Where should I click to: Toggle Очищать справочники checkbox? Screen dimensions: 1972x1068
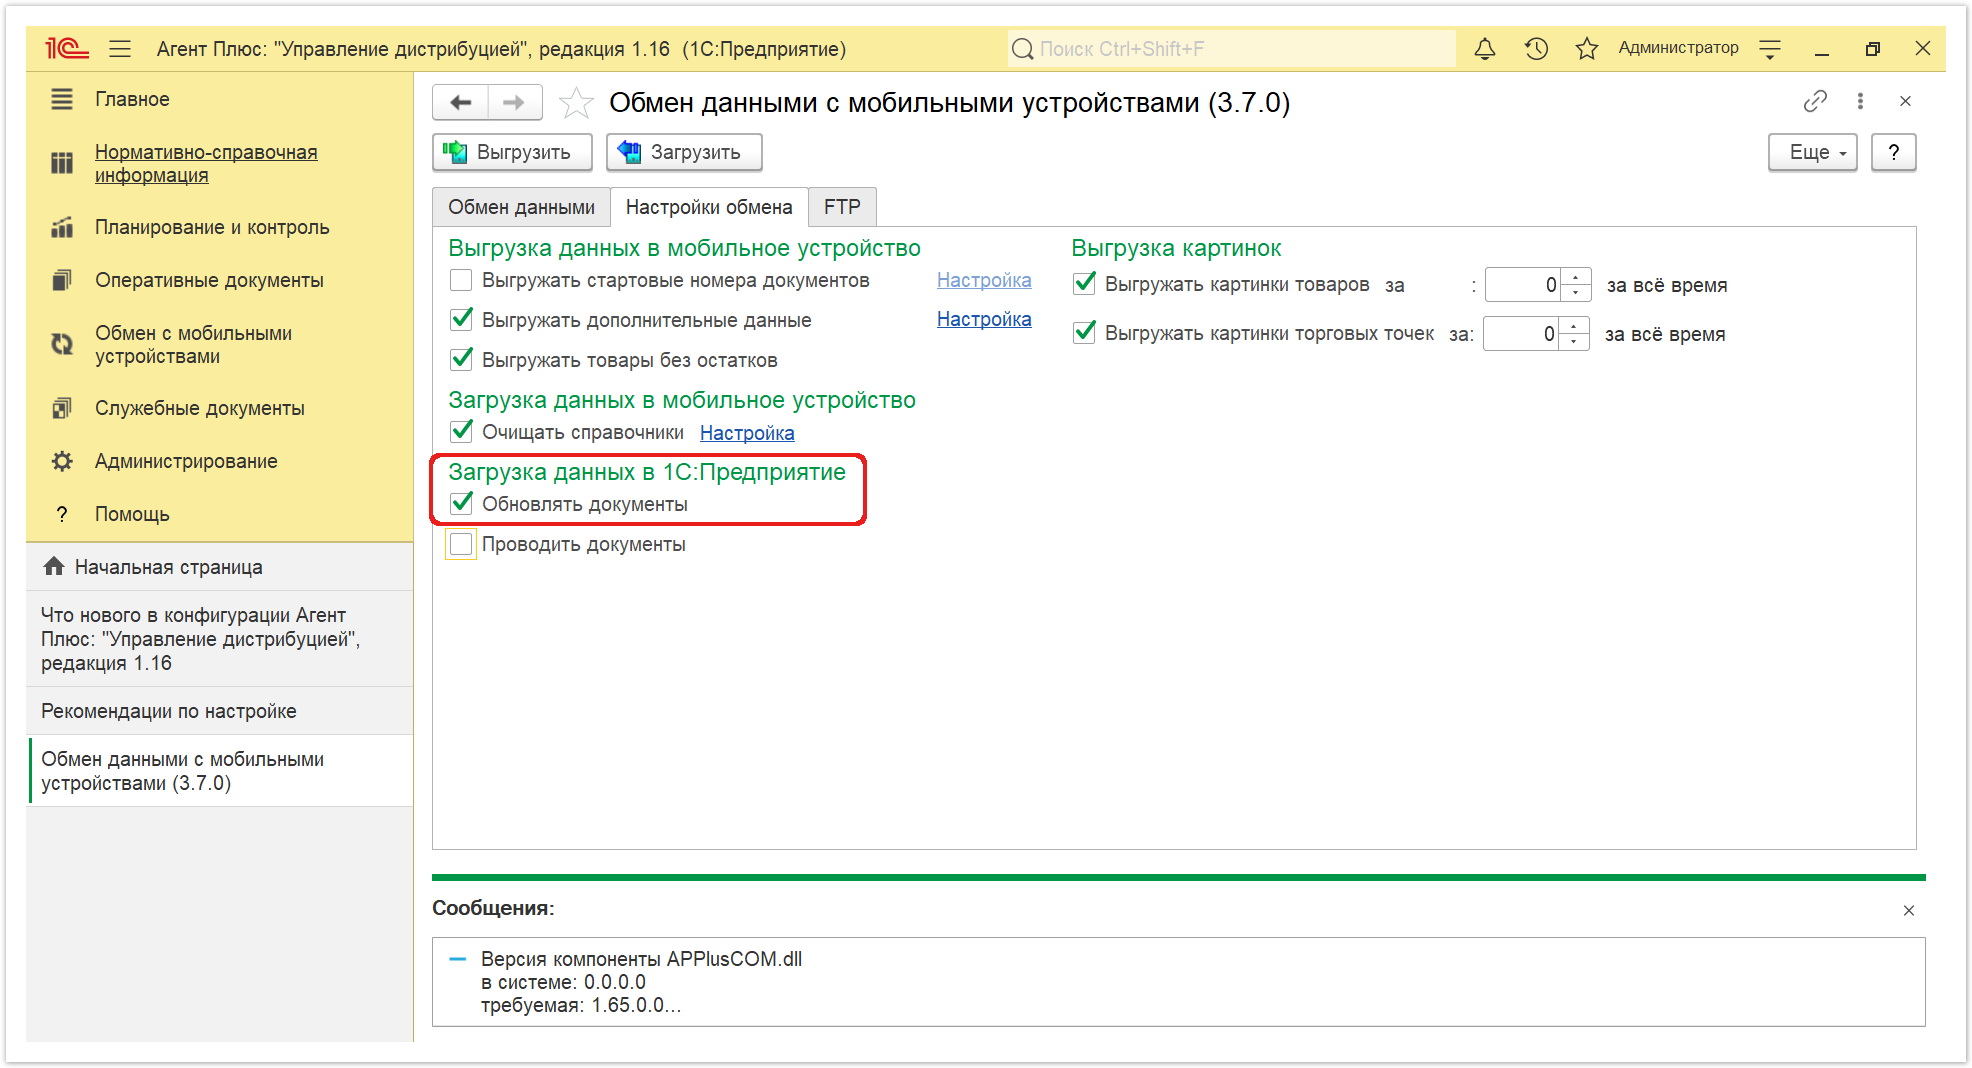pyautogui.click(x=461, y=432)
